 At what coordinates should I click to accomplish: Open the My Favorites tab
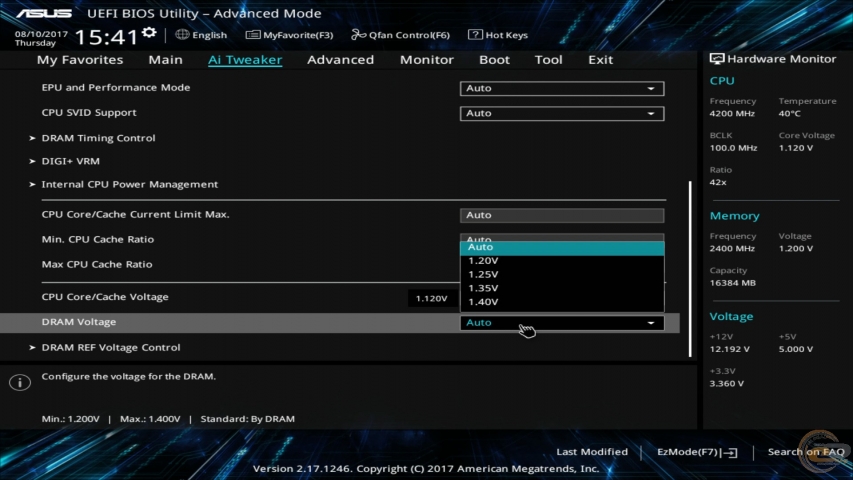point(80,60)
